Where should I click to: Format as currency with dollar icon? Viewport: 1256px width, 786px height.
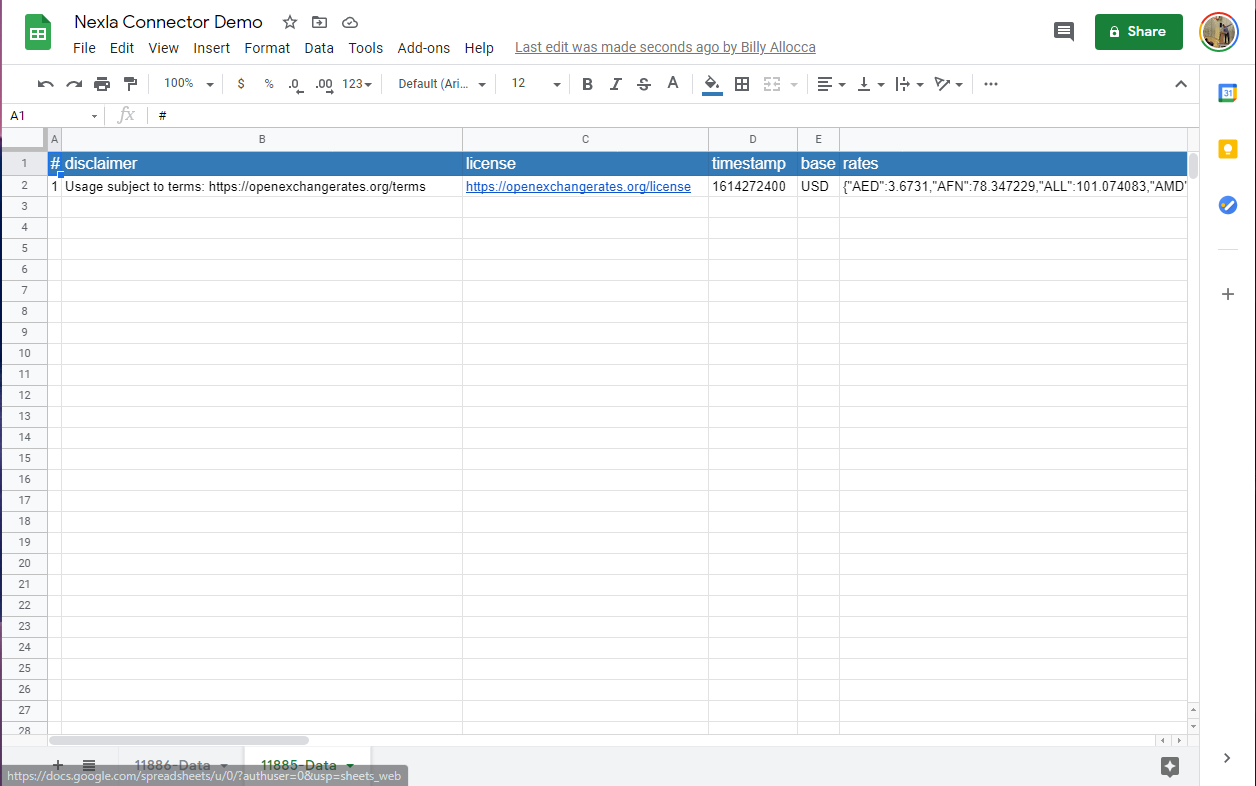(241, 84)
